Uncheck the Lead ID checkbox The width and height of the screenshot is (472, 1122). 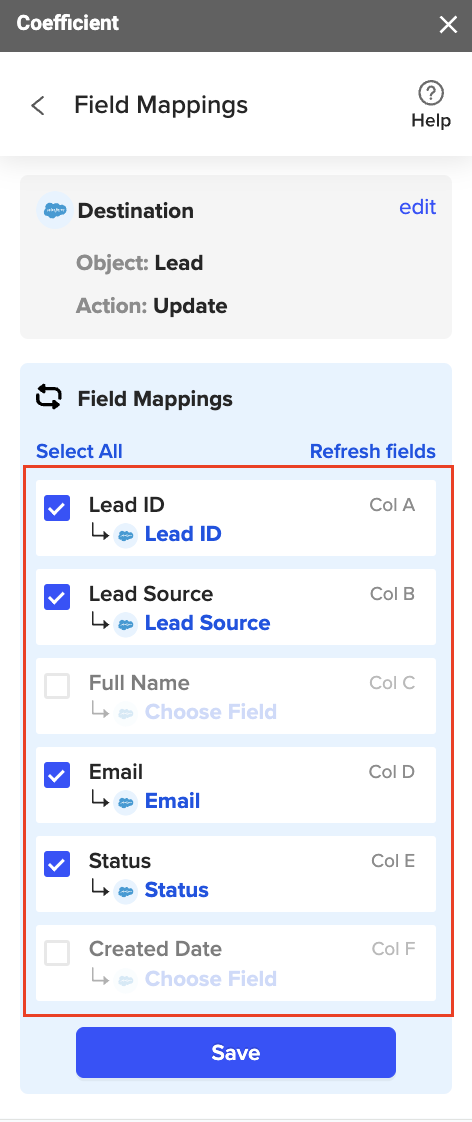coord(57,508)
